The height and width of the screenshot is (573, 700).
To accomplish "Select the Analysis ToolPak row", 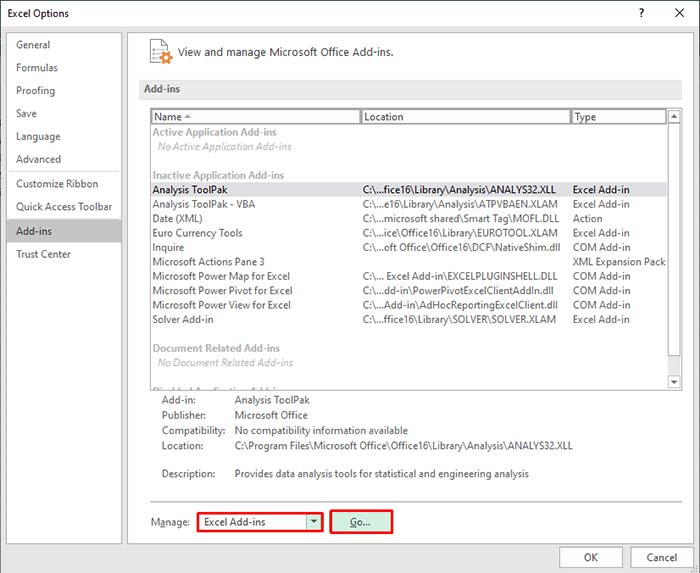I will pyautogui.click(x=408, y=190).
